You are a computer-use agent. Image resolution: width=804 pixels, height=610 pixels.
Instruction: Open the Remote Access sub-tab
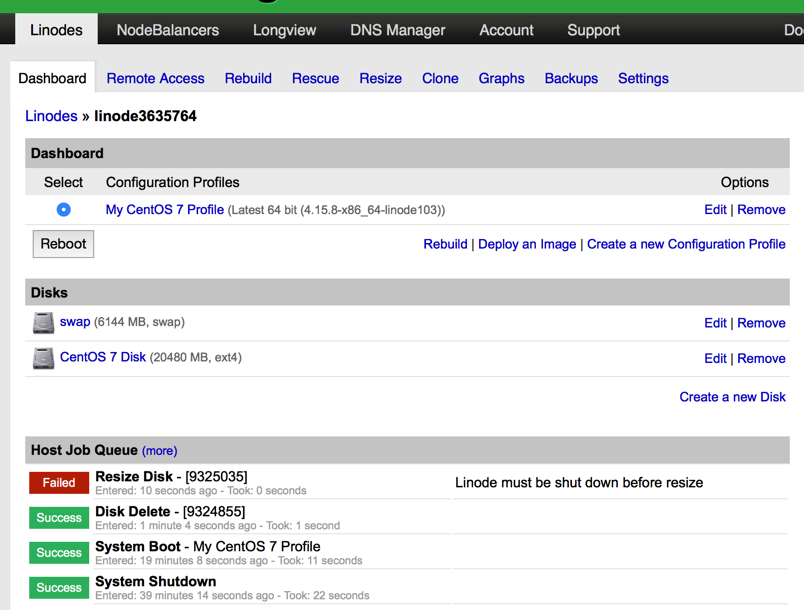(x=155, y=78)
